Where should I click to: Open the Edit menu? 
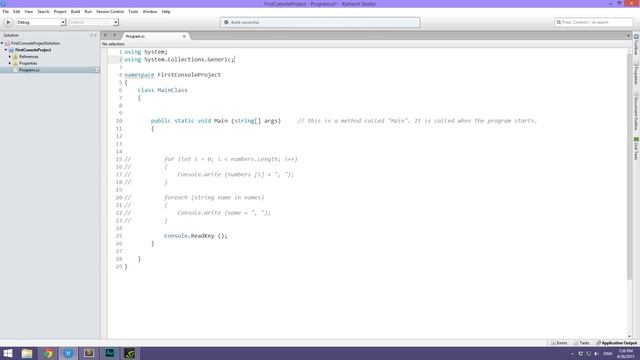(16, 12)
